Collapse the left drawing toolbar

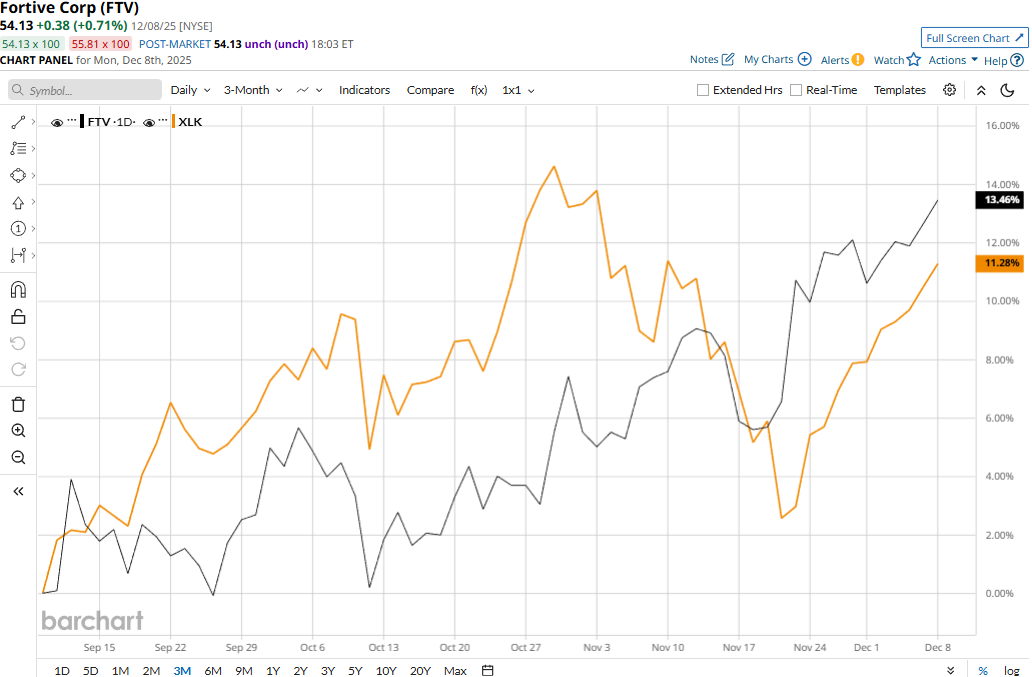click(18, 491)
